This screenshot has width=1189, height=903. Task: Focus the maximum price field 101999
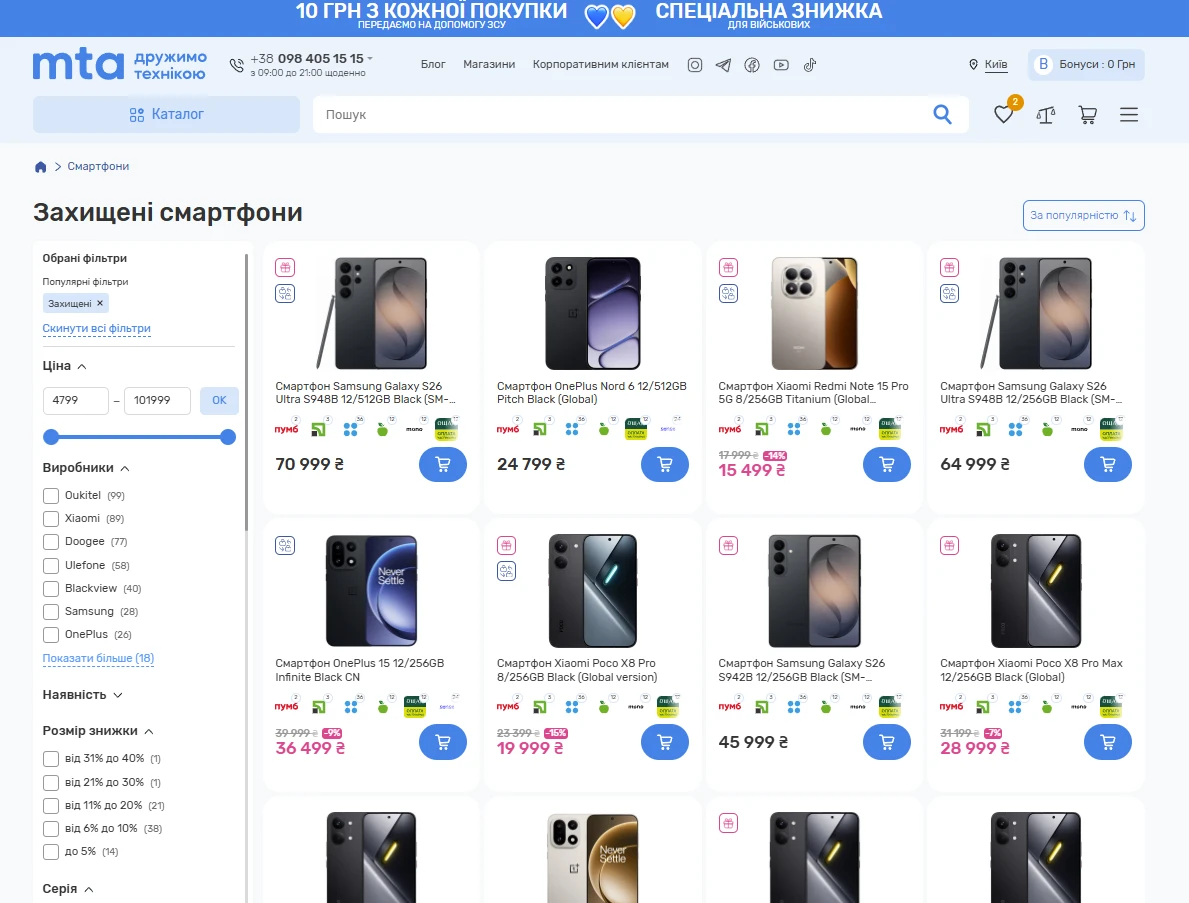[157, 400]
